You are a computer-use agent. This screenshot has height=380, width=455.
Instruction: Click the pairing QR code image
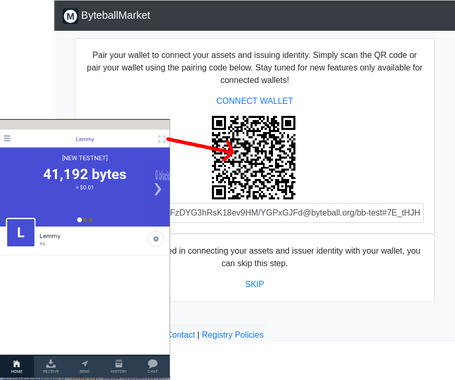click(254, 158)
